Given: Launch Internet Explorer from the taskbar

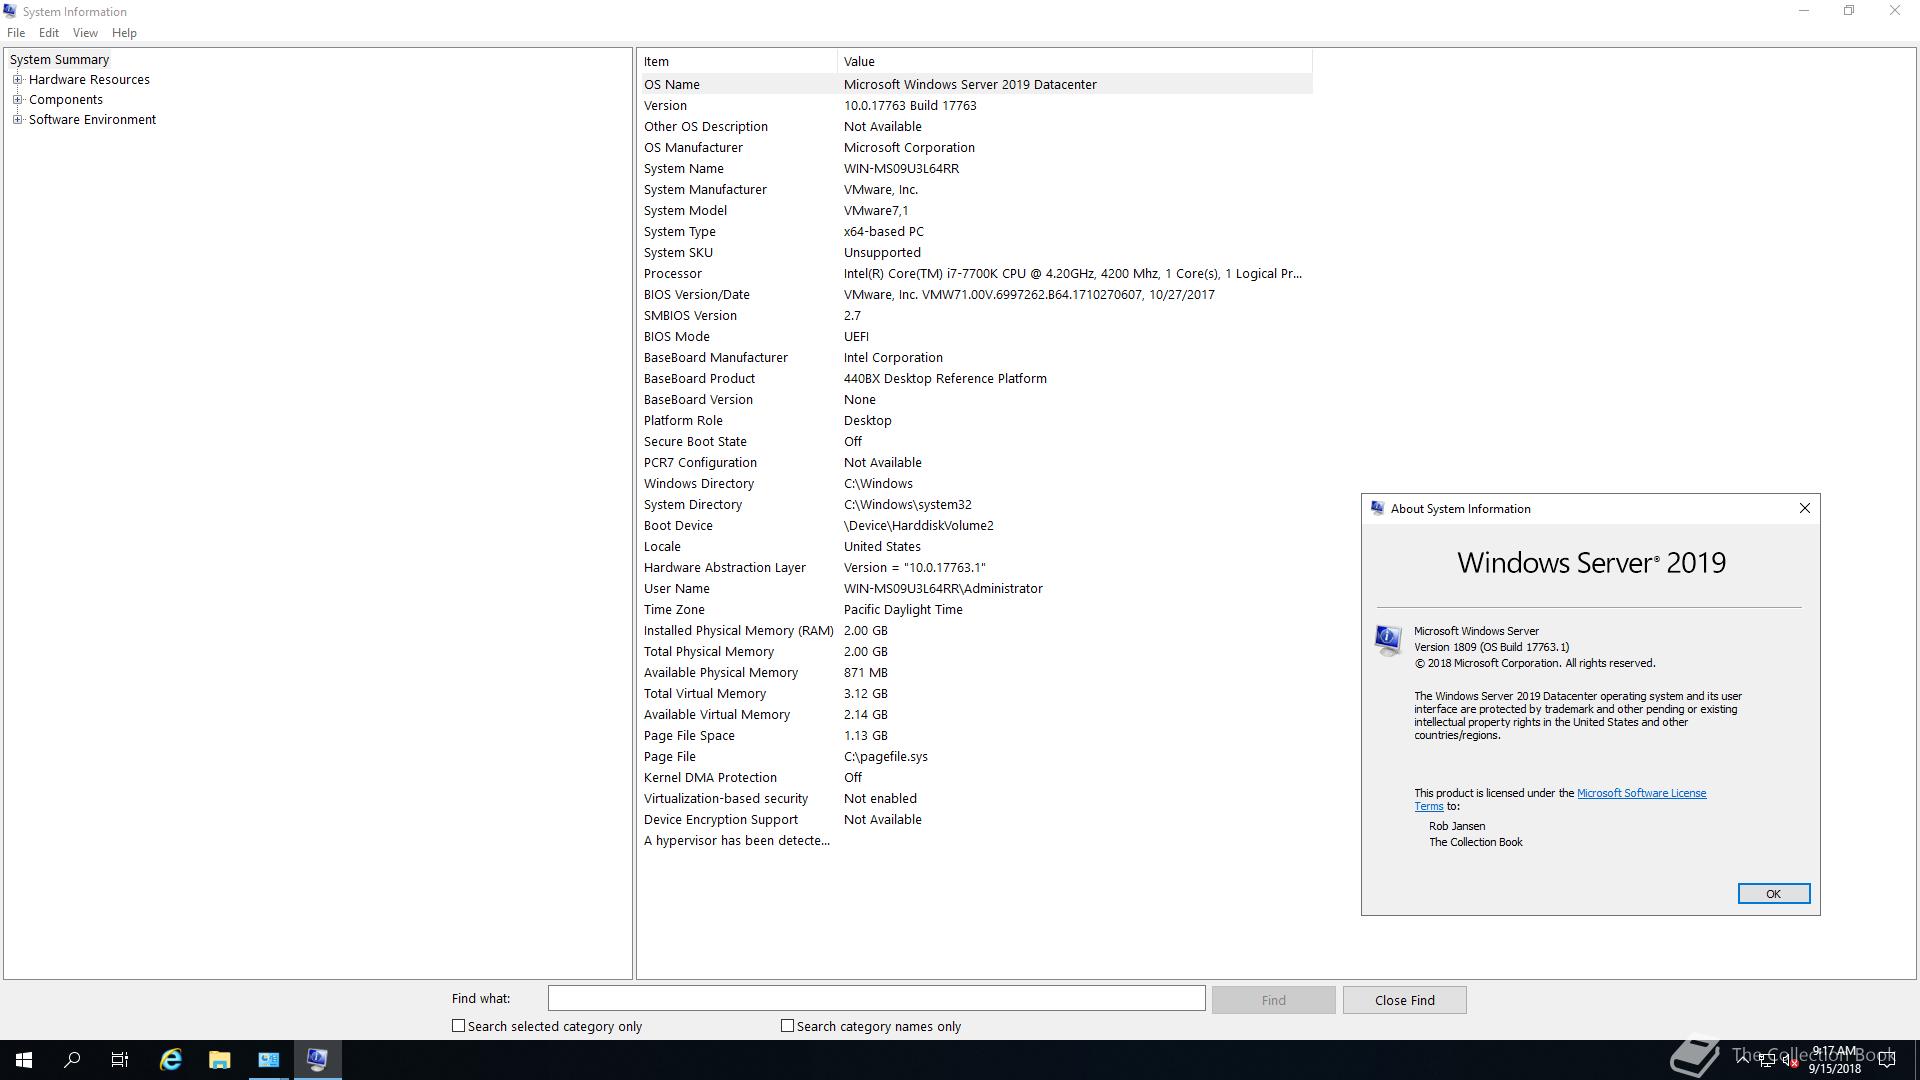Looking at the screenshot, I should 171,1060.
